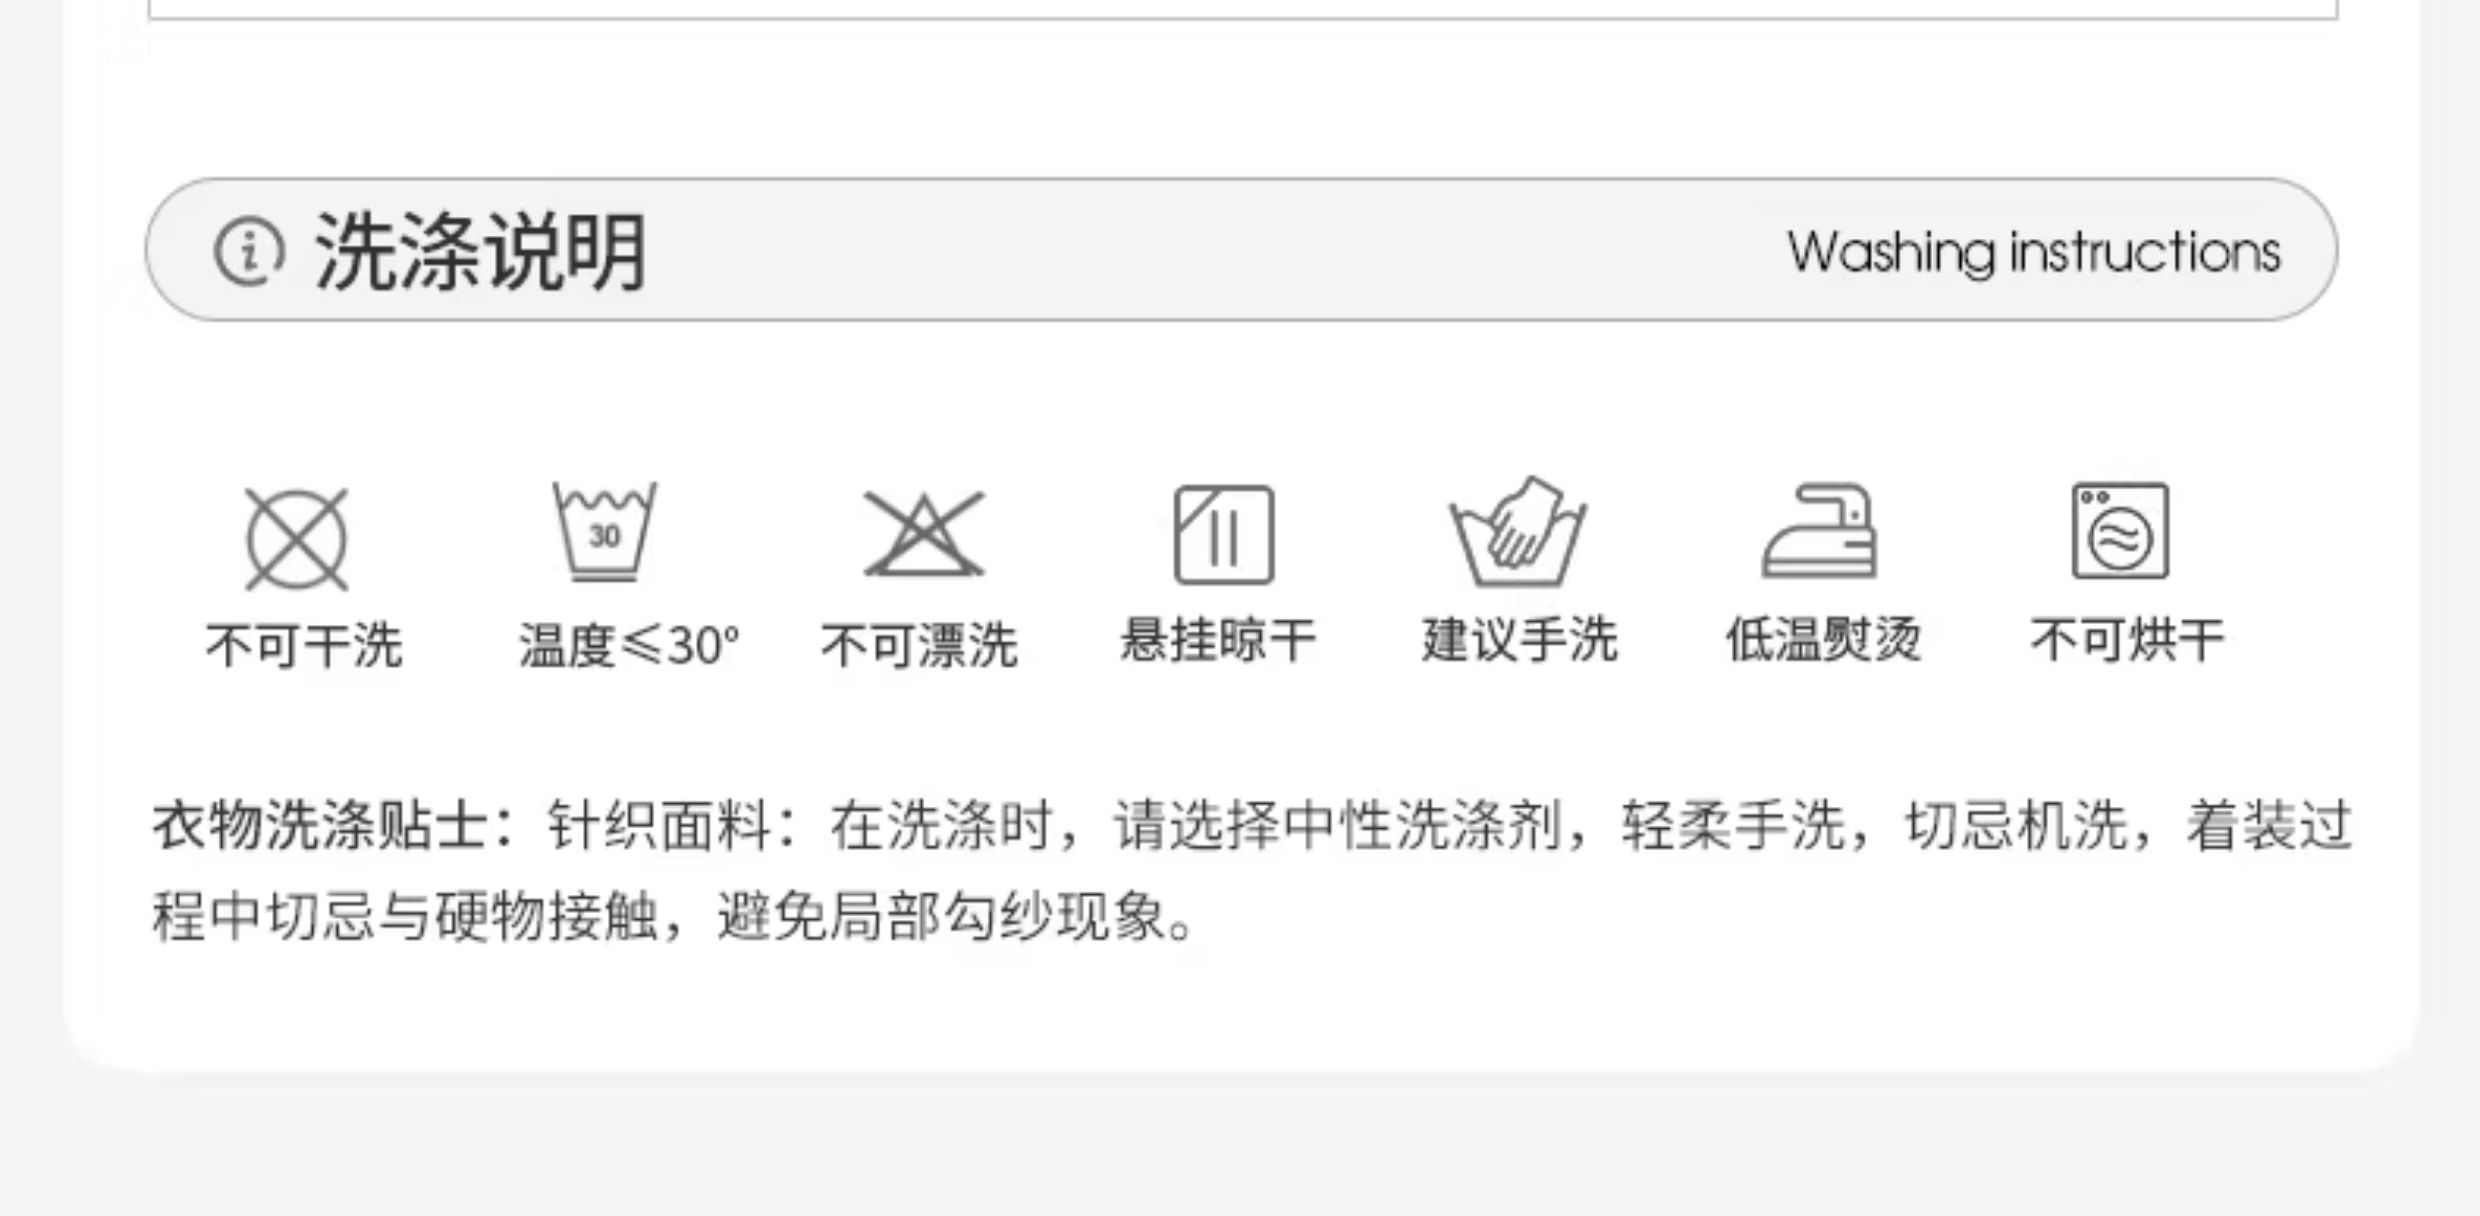The width and height of the screenshot is (2480, 1216).
Task: Click the Washing instructions English text
Action: [x=2034, y=252]
